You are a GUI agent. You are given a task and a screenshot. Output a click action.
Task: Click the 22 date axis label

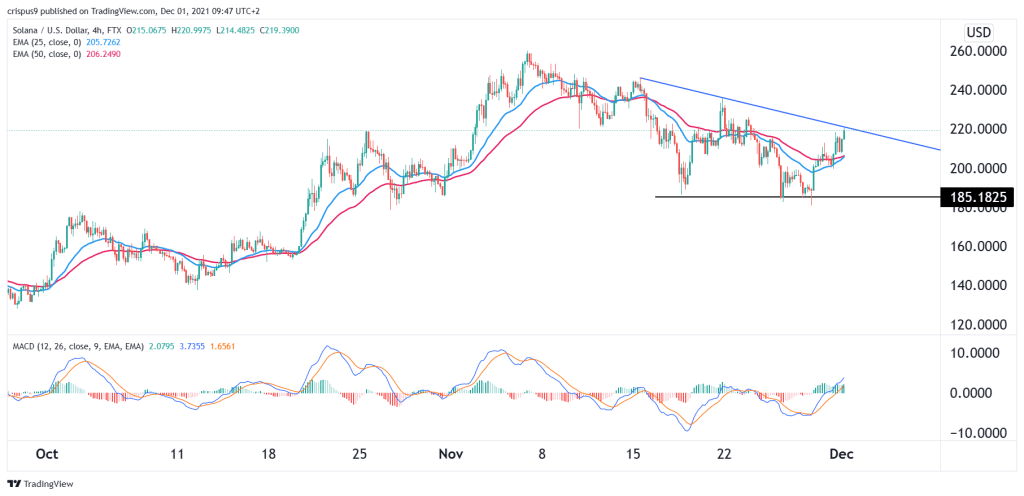(x=726, y=454)
